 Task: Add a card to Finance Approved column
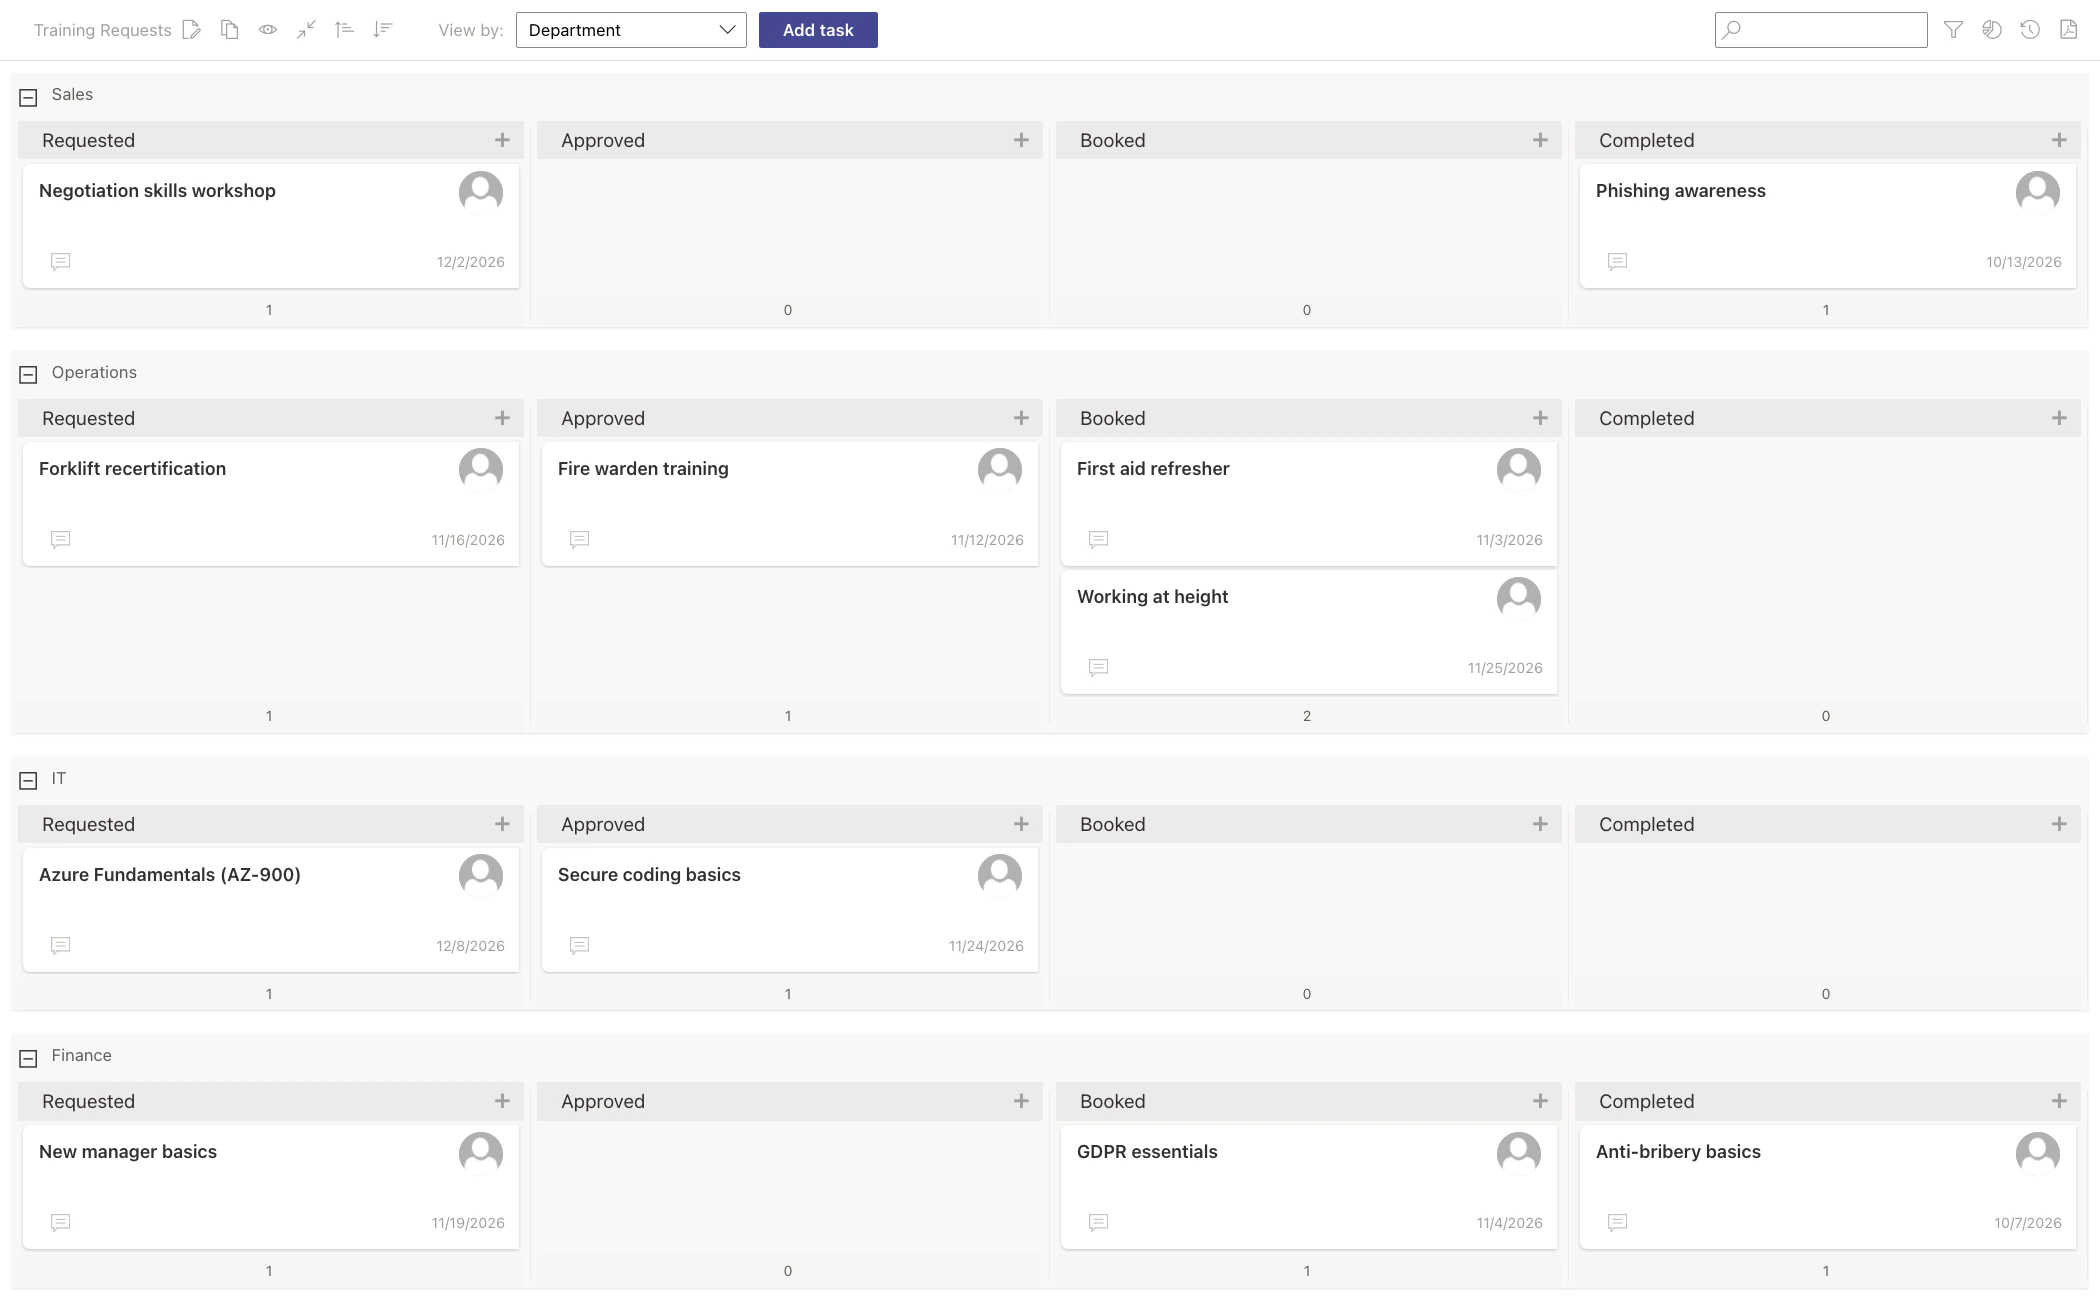tap(1021, 1101)
